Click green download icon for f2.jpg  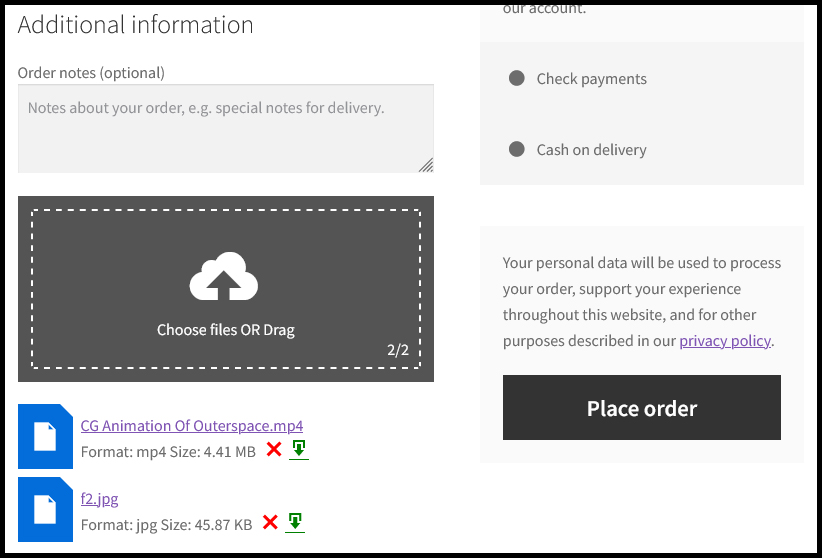295,522
